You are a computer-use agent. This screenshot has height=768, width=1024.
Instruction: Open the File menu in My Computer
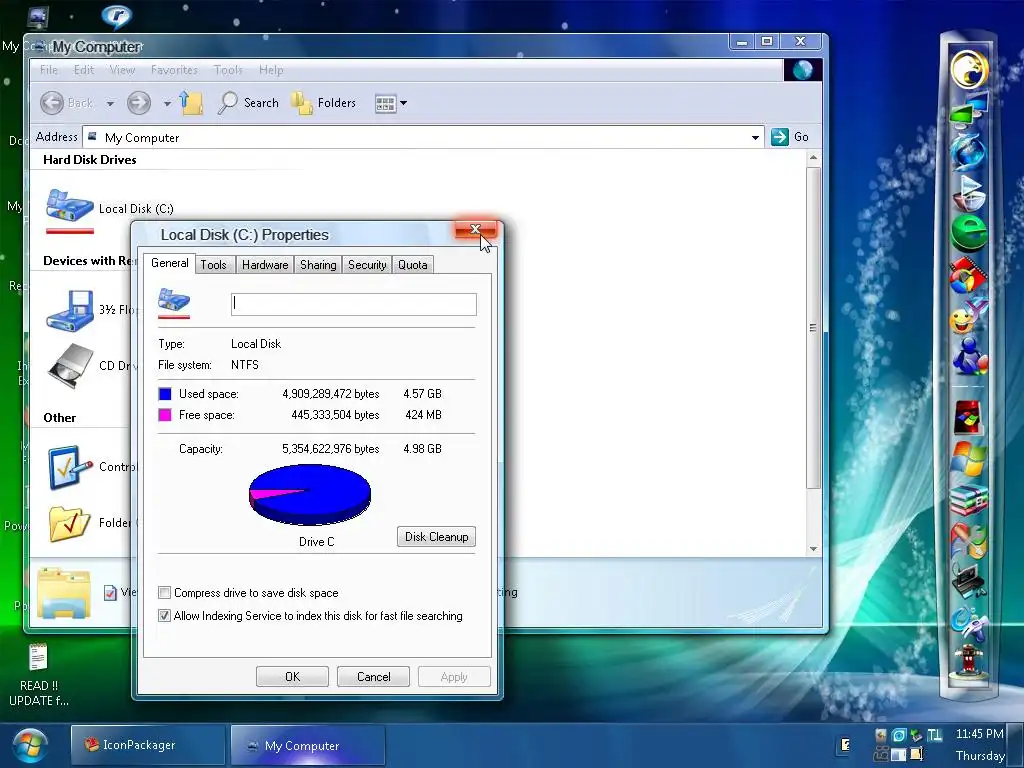click(49, 70)
